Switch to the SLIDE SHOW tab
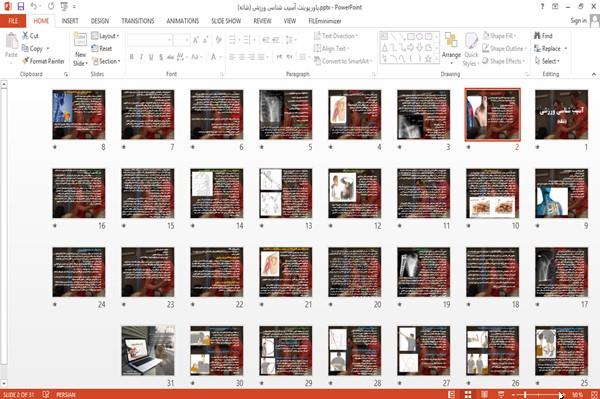This screenshot has width=600, height=399. pos(226,21)
